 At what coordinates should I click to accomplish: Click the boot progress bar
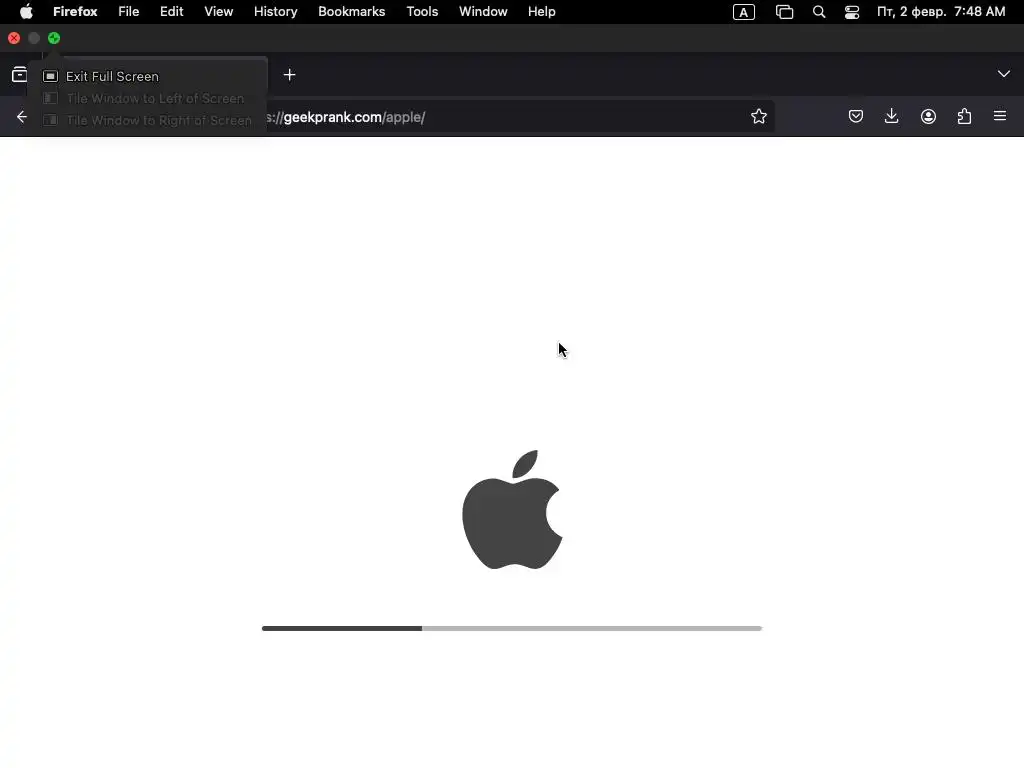(512, 628)
